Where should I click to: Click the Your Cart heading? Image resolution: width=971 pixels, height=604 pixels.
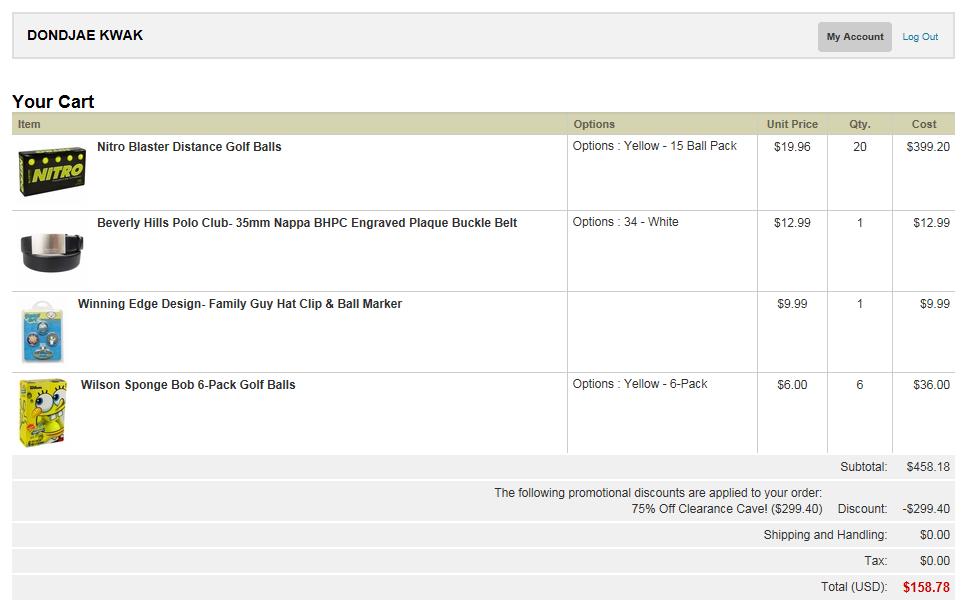pyautogui.click(x=53, y=101)
